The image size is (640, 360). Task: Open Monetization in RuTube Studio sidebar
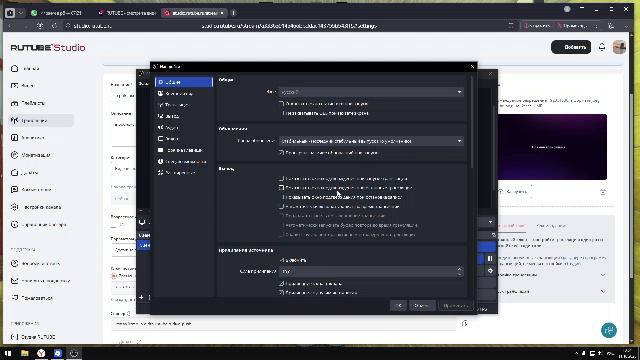point(41,155)
